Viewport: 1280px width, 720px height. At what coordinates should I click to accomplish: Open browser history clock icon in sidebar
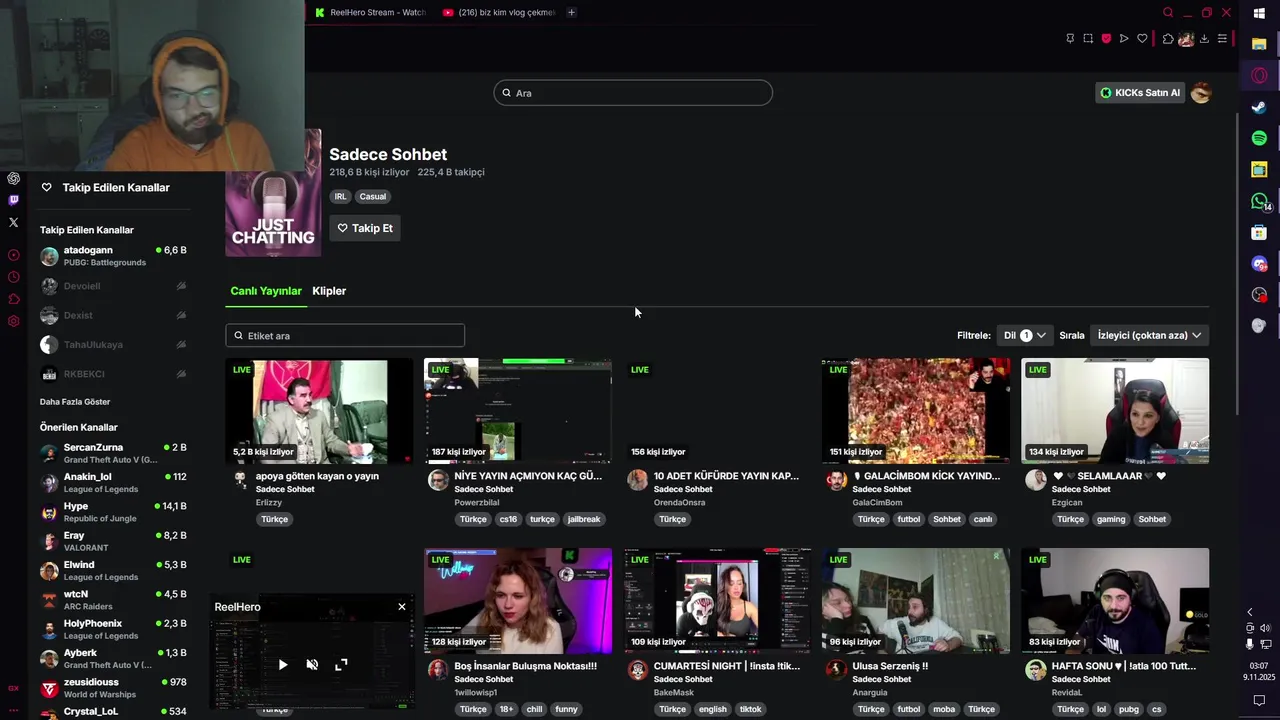point(14,277)
